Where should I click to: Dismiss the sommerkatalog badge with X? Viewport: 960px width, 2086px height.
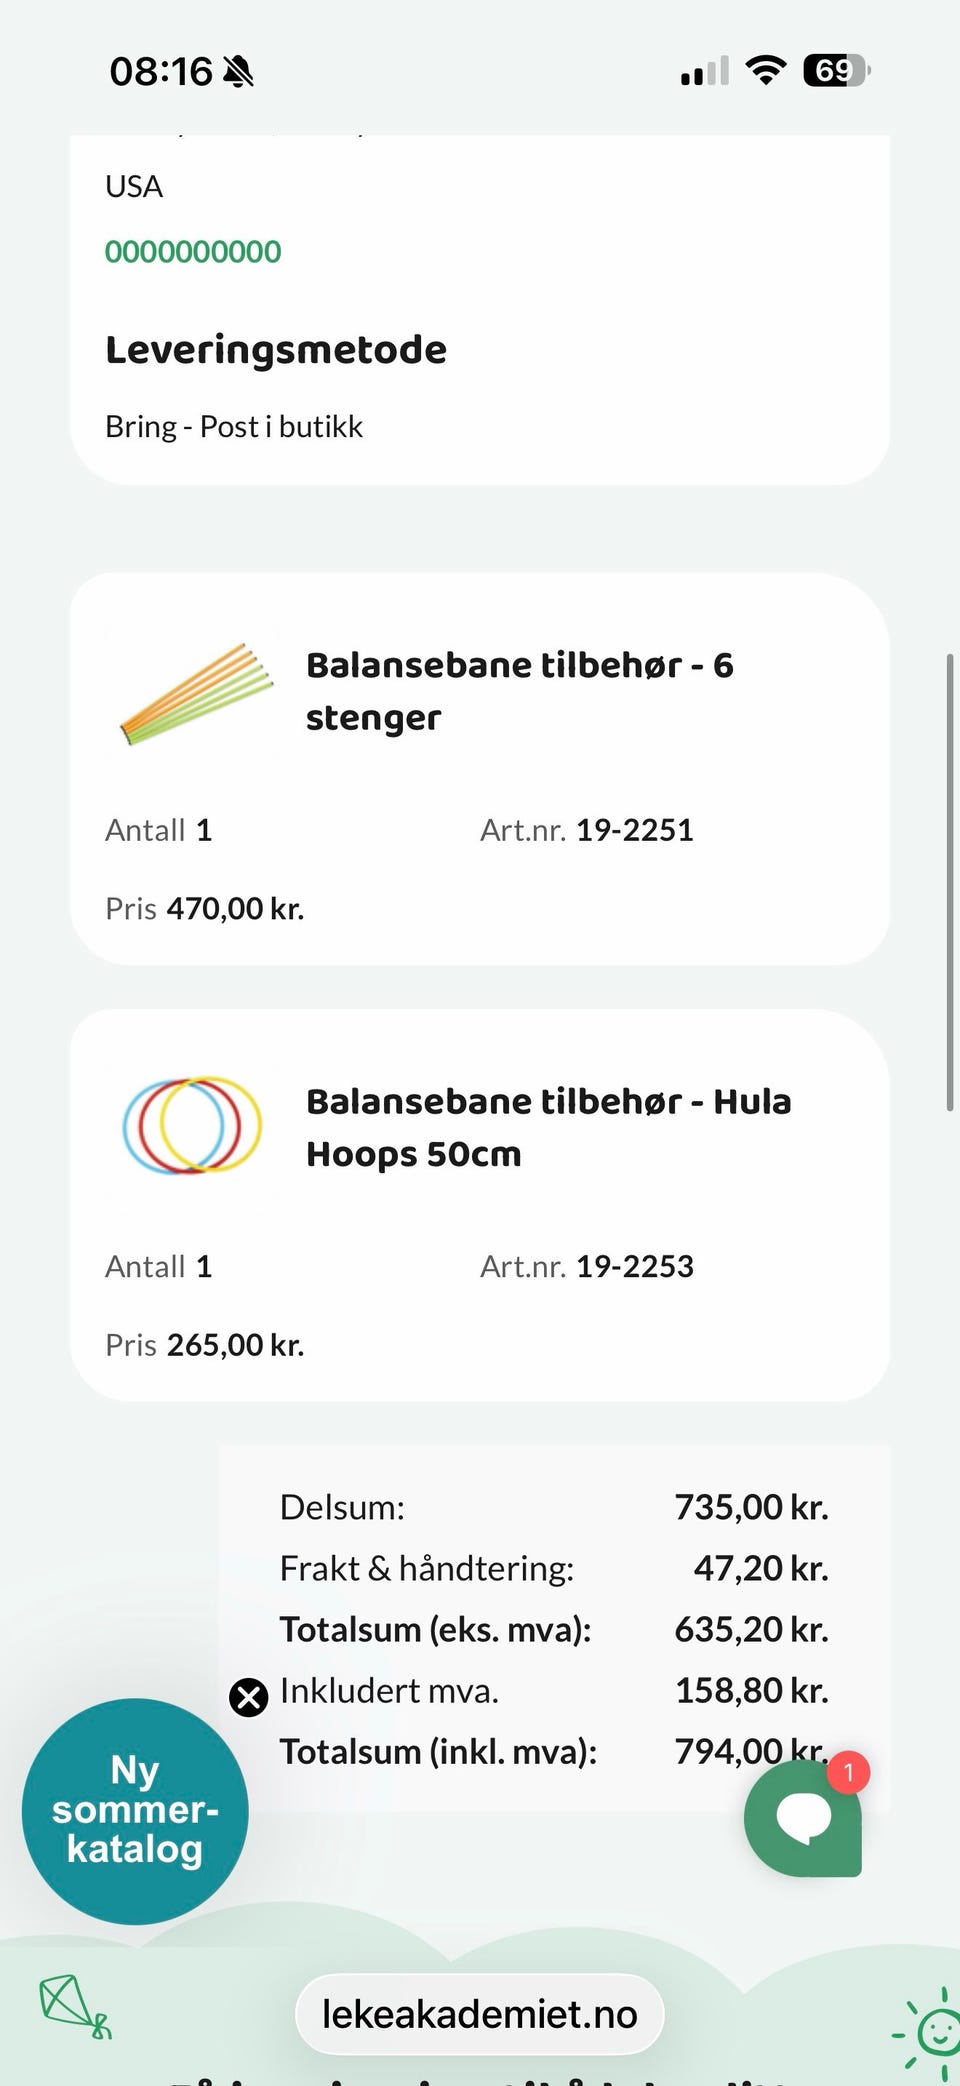pyautogui.click(x=249, y=1697)
